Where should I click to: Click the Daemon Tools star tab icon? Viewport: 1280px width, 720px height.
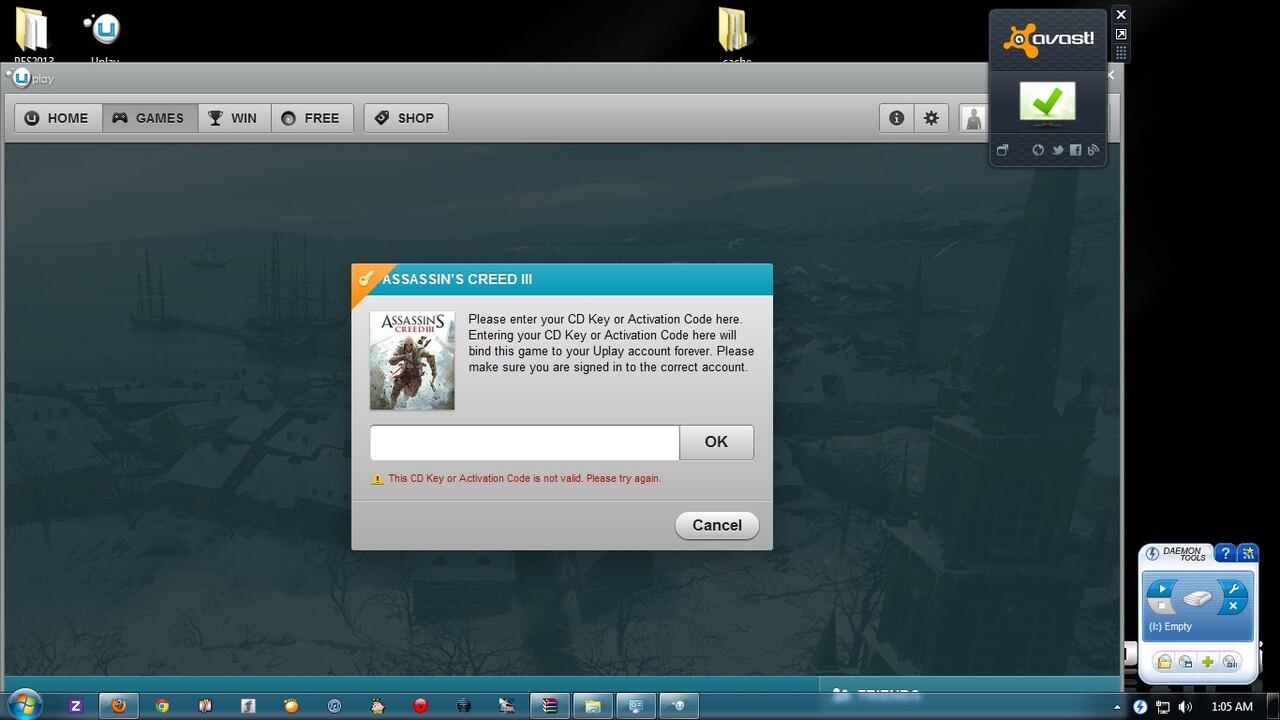[x=1247, y=553]
